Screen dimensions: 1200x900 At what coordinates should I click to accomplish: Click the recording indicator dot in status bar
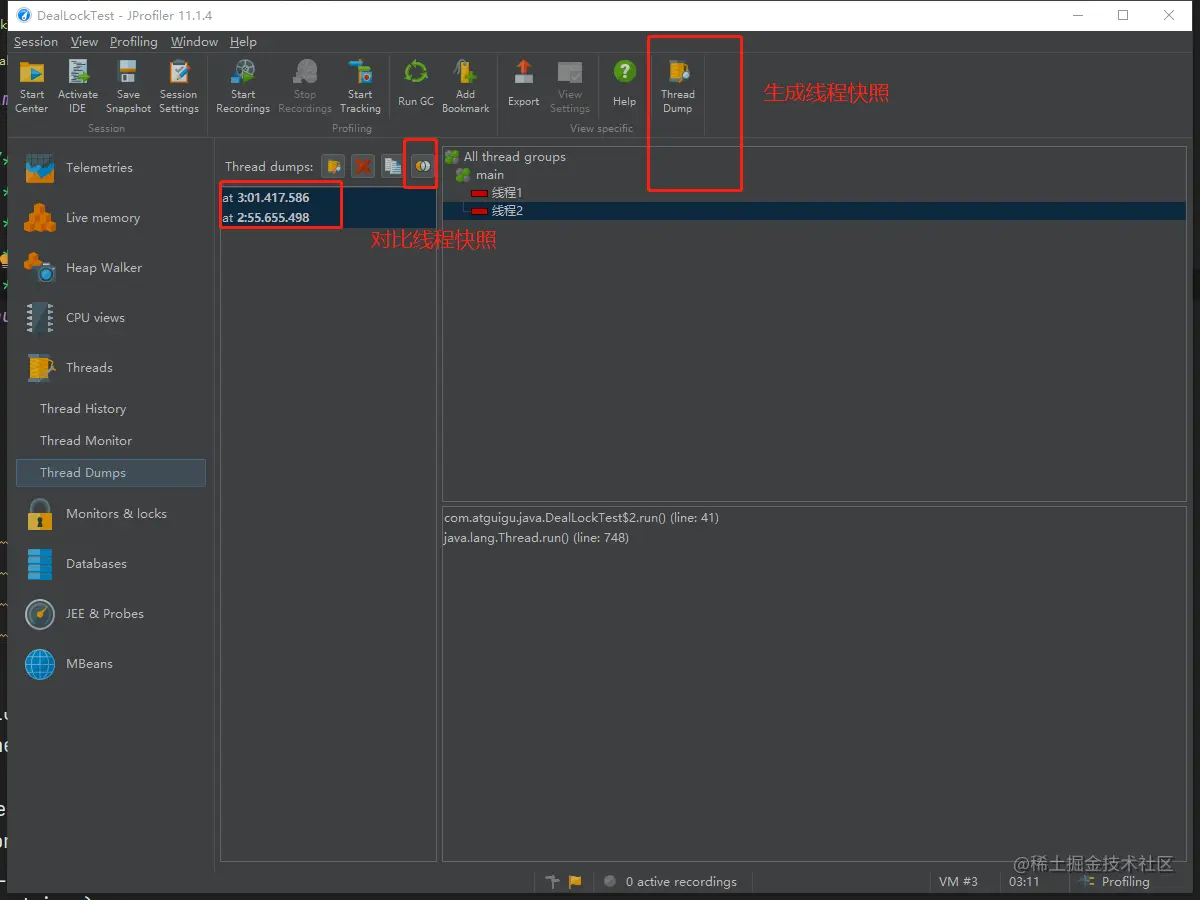click(x=610, y=881)
